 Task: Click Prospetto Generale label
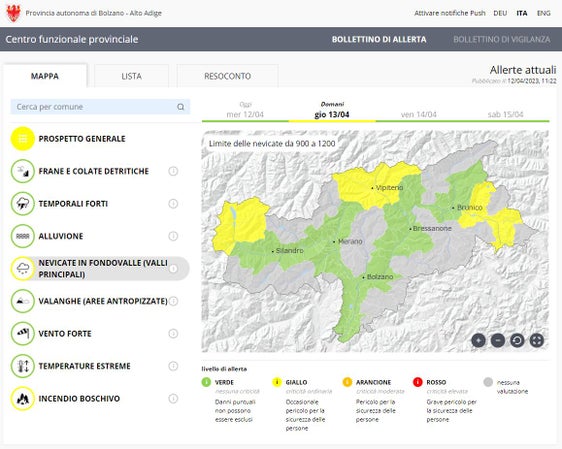[82, 139]
